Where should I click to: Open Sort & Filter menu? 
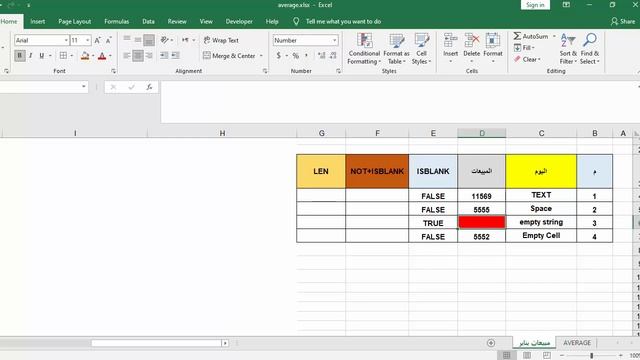(x=568, y=49)
